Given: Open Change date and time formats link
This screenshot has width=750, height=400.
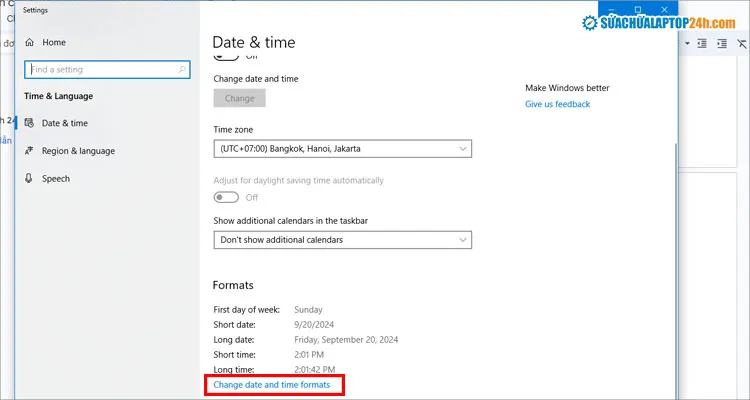Looking at the screenshot, I should pyautogui.click(x=272, y=385).
